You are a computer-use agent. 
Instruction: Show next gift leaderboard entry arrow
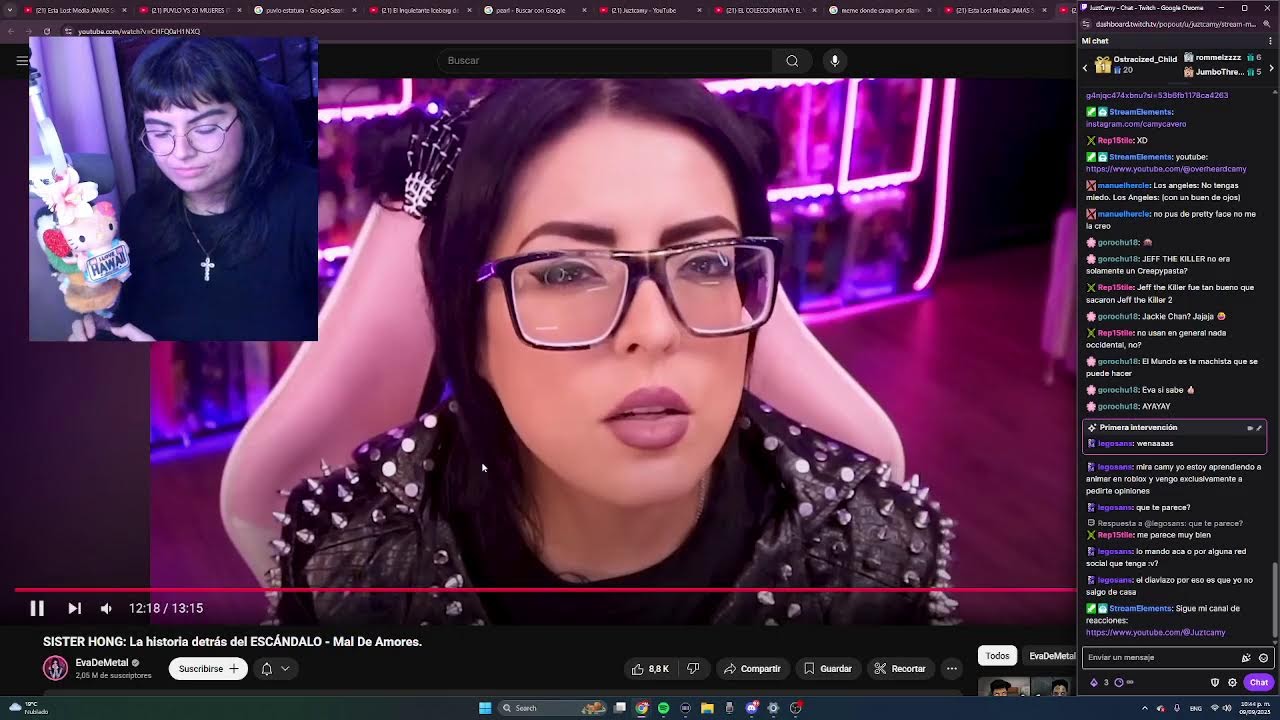[1271, 68]
